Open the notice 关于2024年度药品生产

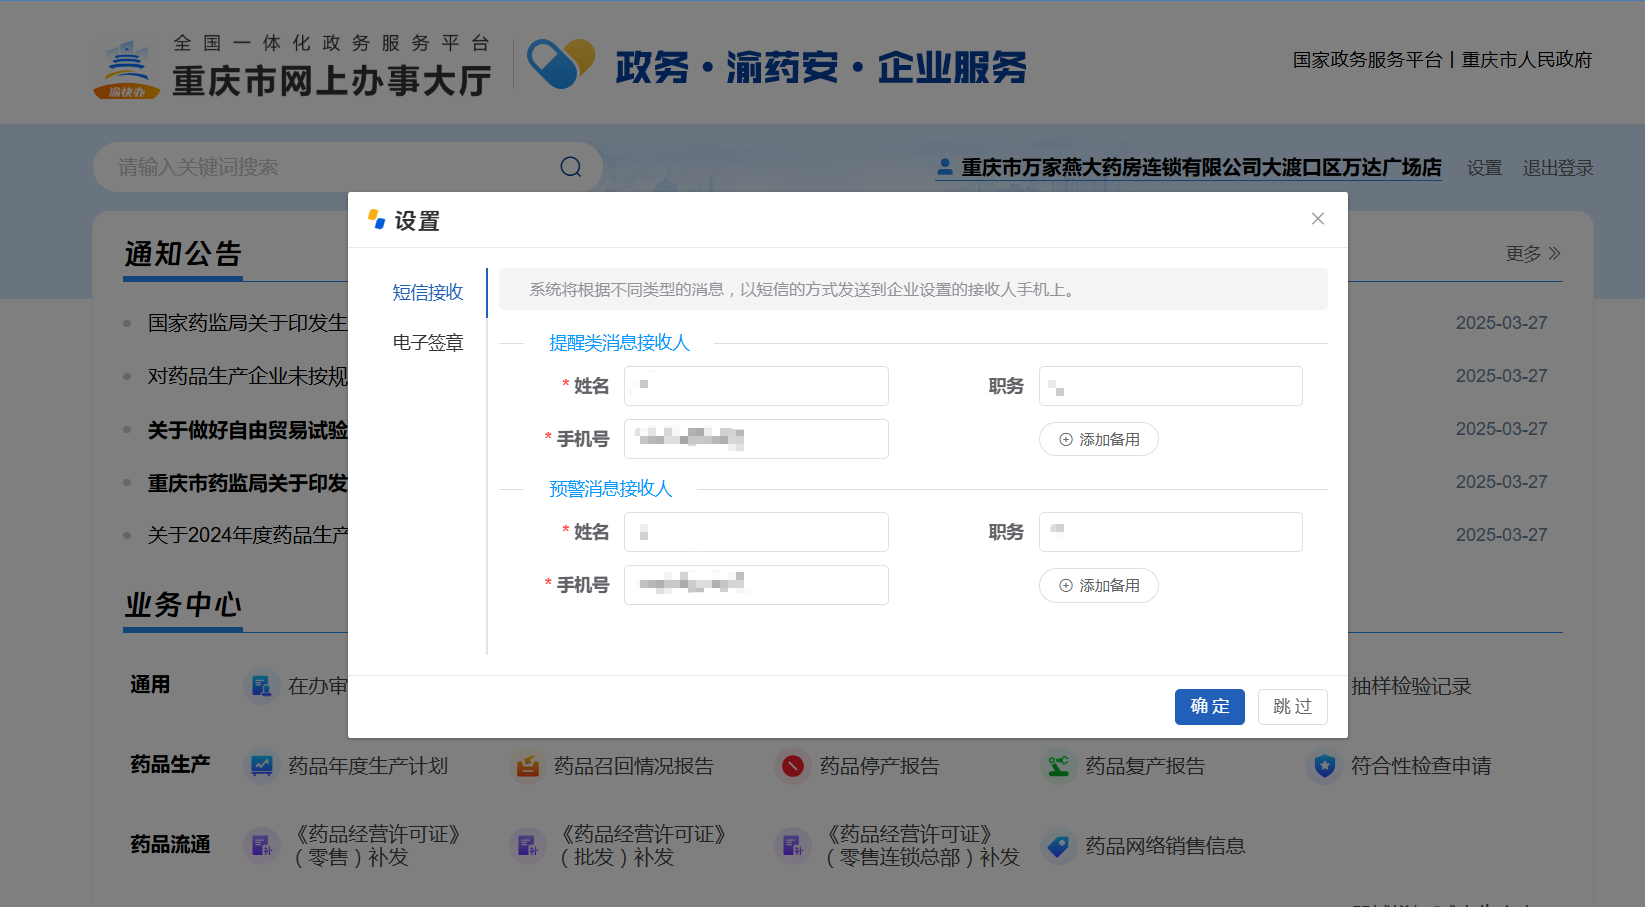[247, 535]
